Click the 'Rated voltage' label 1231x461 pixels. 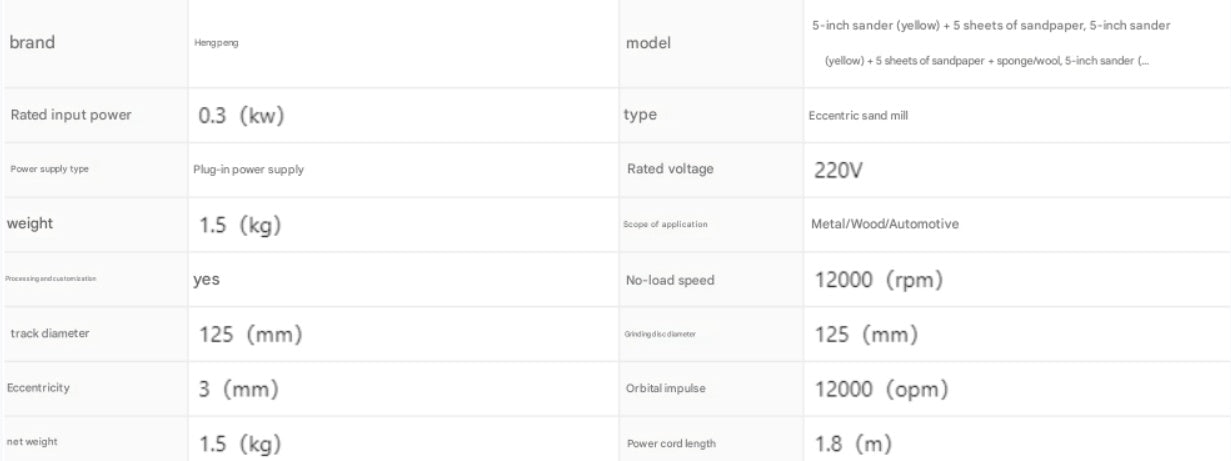670,169
